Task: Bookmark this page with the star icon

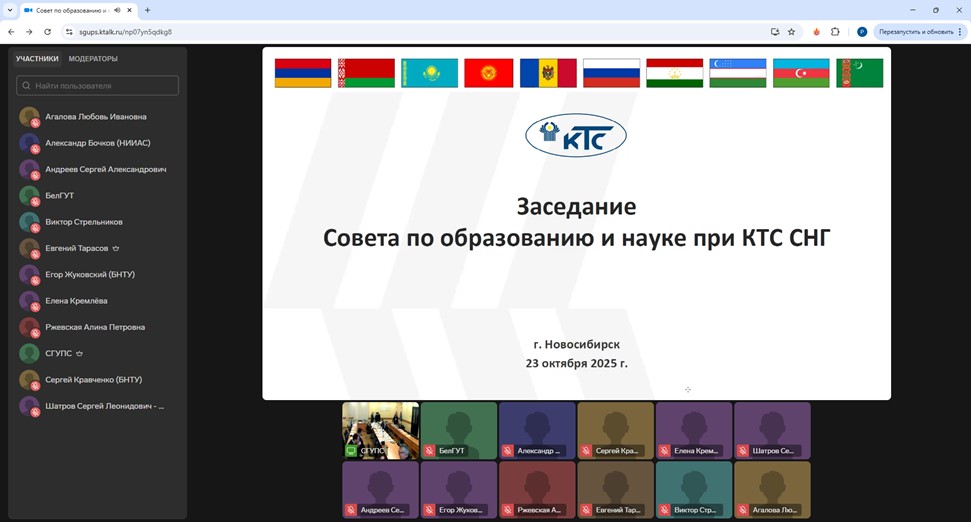Action: coord(791,31)
